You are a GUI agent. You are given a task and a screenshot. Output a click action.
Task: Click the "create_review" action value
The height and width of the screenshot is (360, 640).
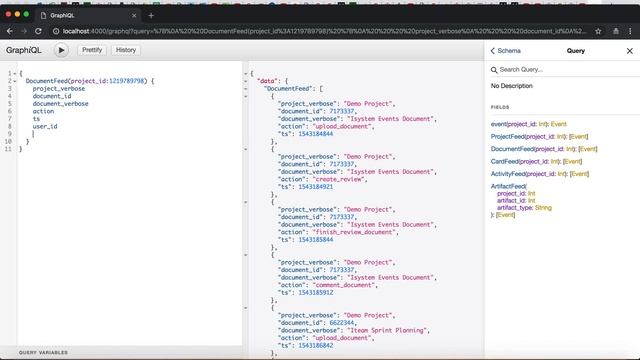pyautogui.click(x=338, y=179)
